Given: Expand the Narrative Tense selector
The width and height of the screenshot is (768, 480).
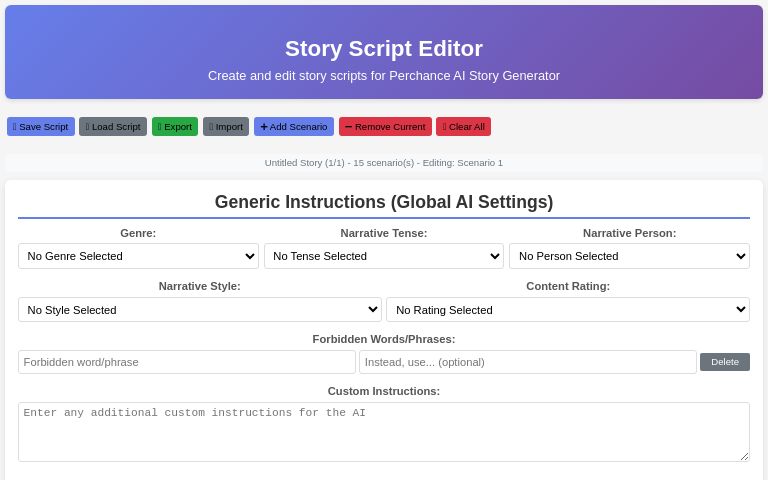Looking at the screenshot, I should point(384,256).
